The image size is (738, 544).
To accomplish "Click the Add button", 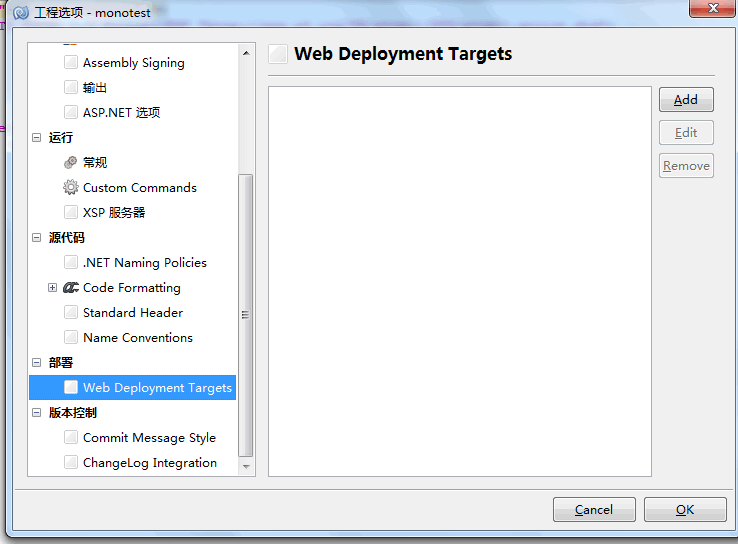I will (686, 100).
